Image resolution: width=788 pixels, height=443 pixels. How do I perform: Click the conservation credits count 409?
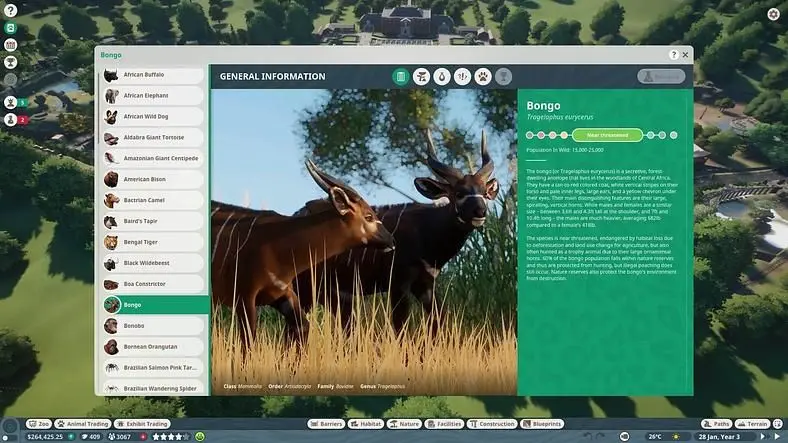pos(90,436)
